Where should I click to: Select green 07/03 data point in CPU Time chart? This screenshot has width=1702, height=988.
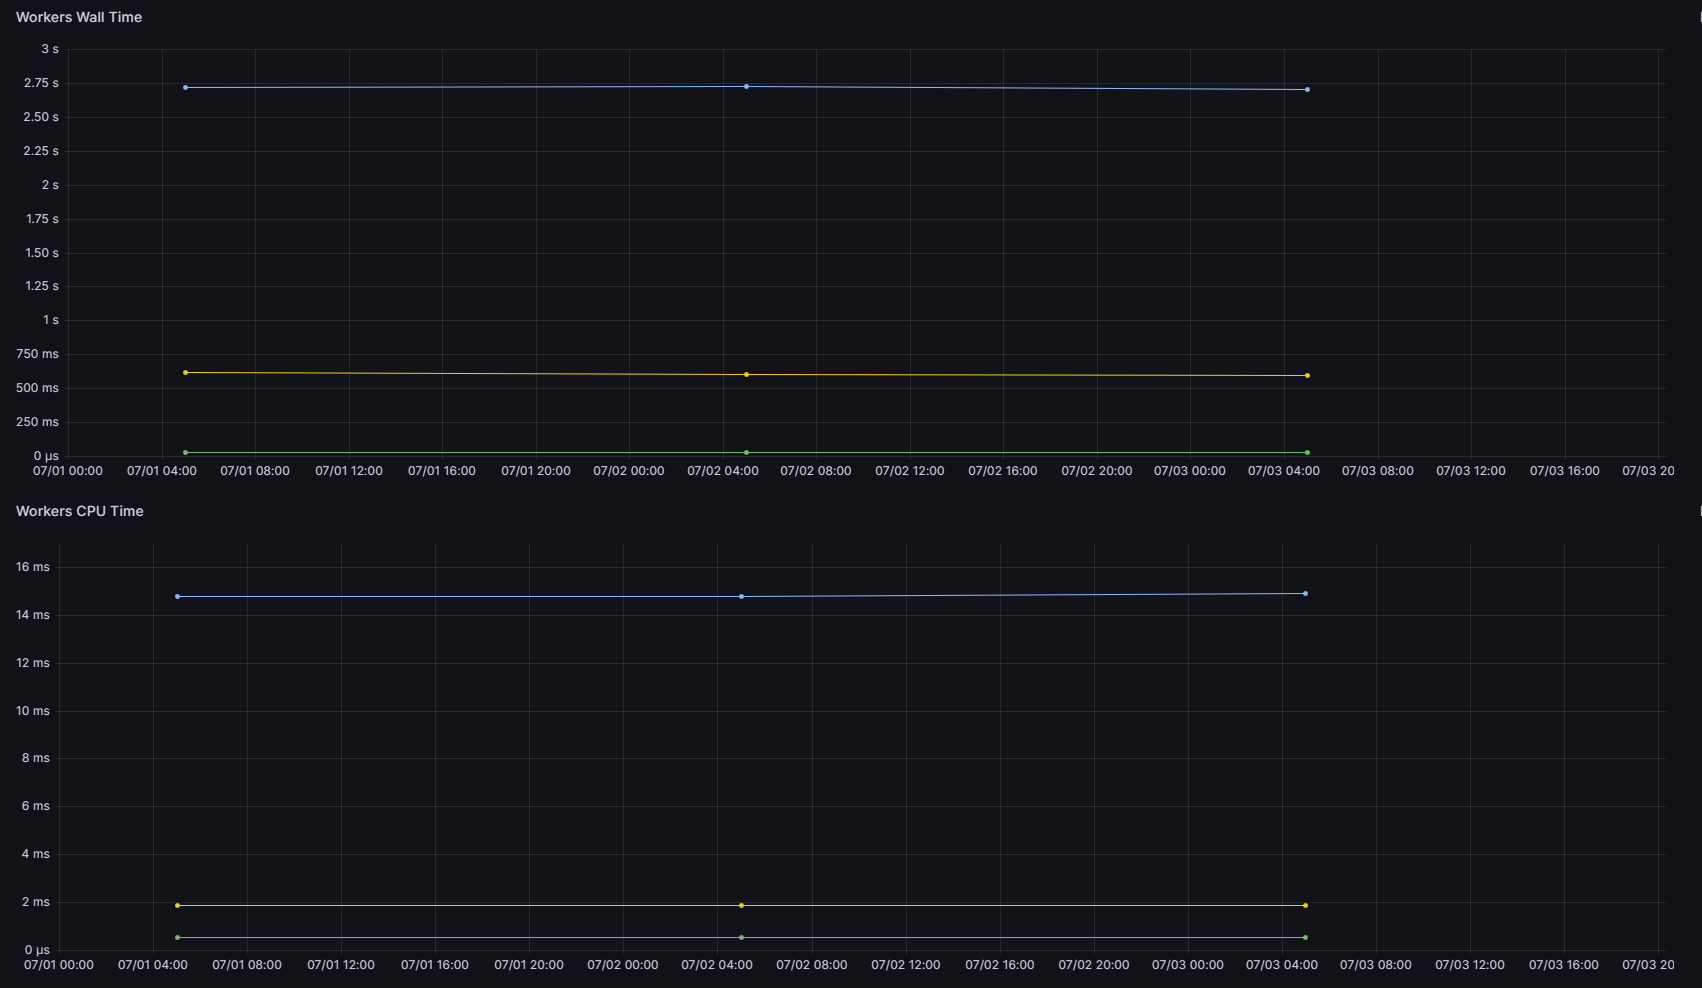pos(1305,938)
